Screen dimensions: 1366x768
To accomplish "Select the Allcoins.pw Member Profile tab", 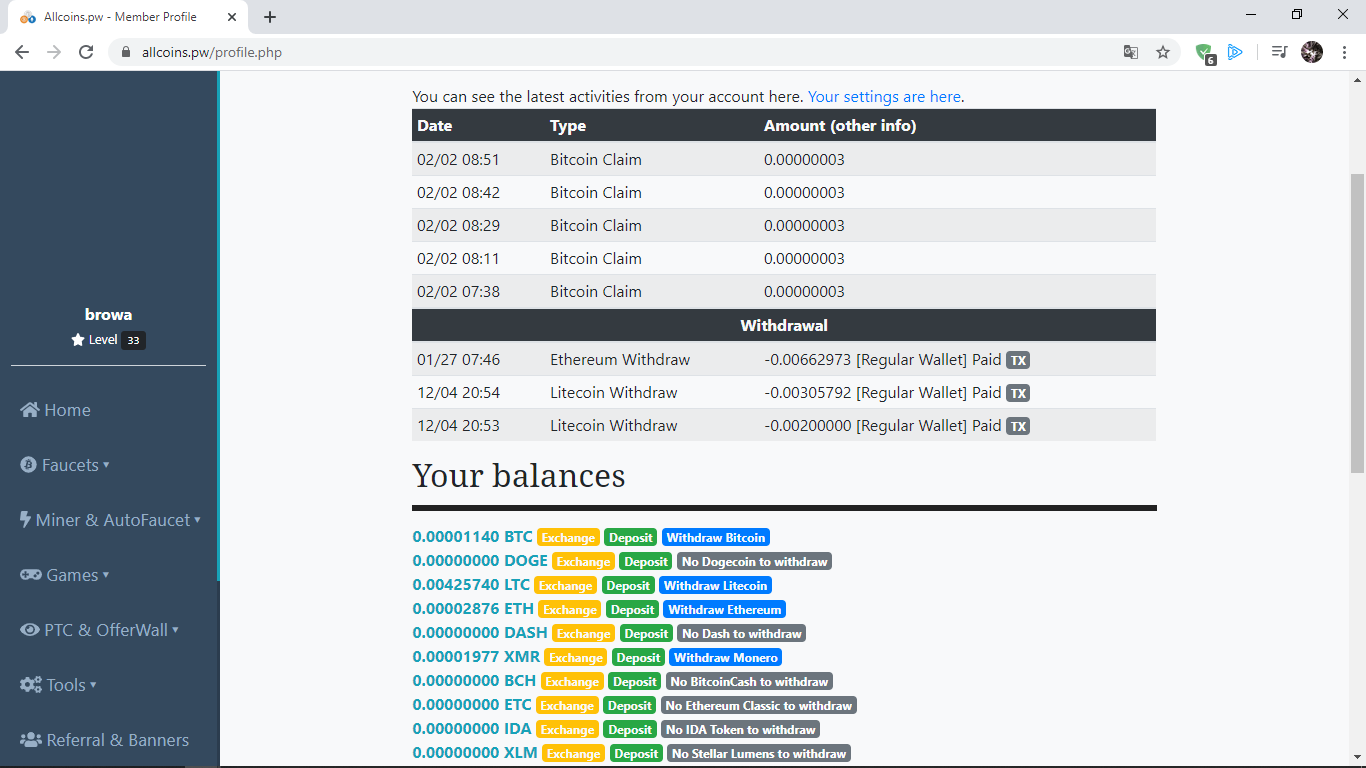I will (130, 17).
